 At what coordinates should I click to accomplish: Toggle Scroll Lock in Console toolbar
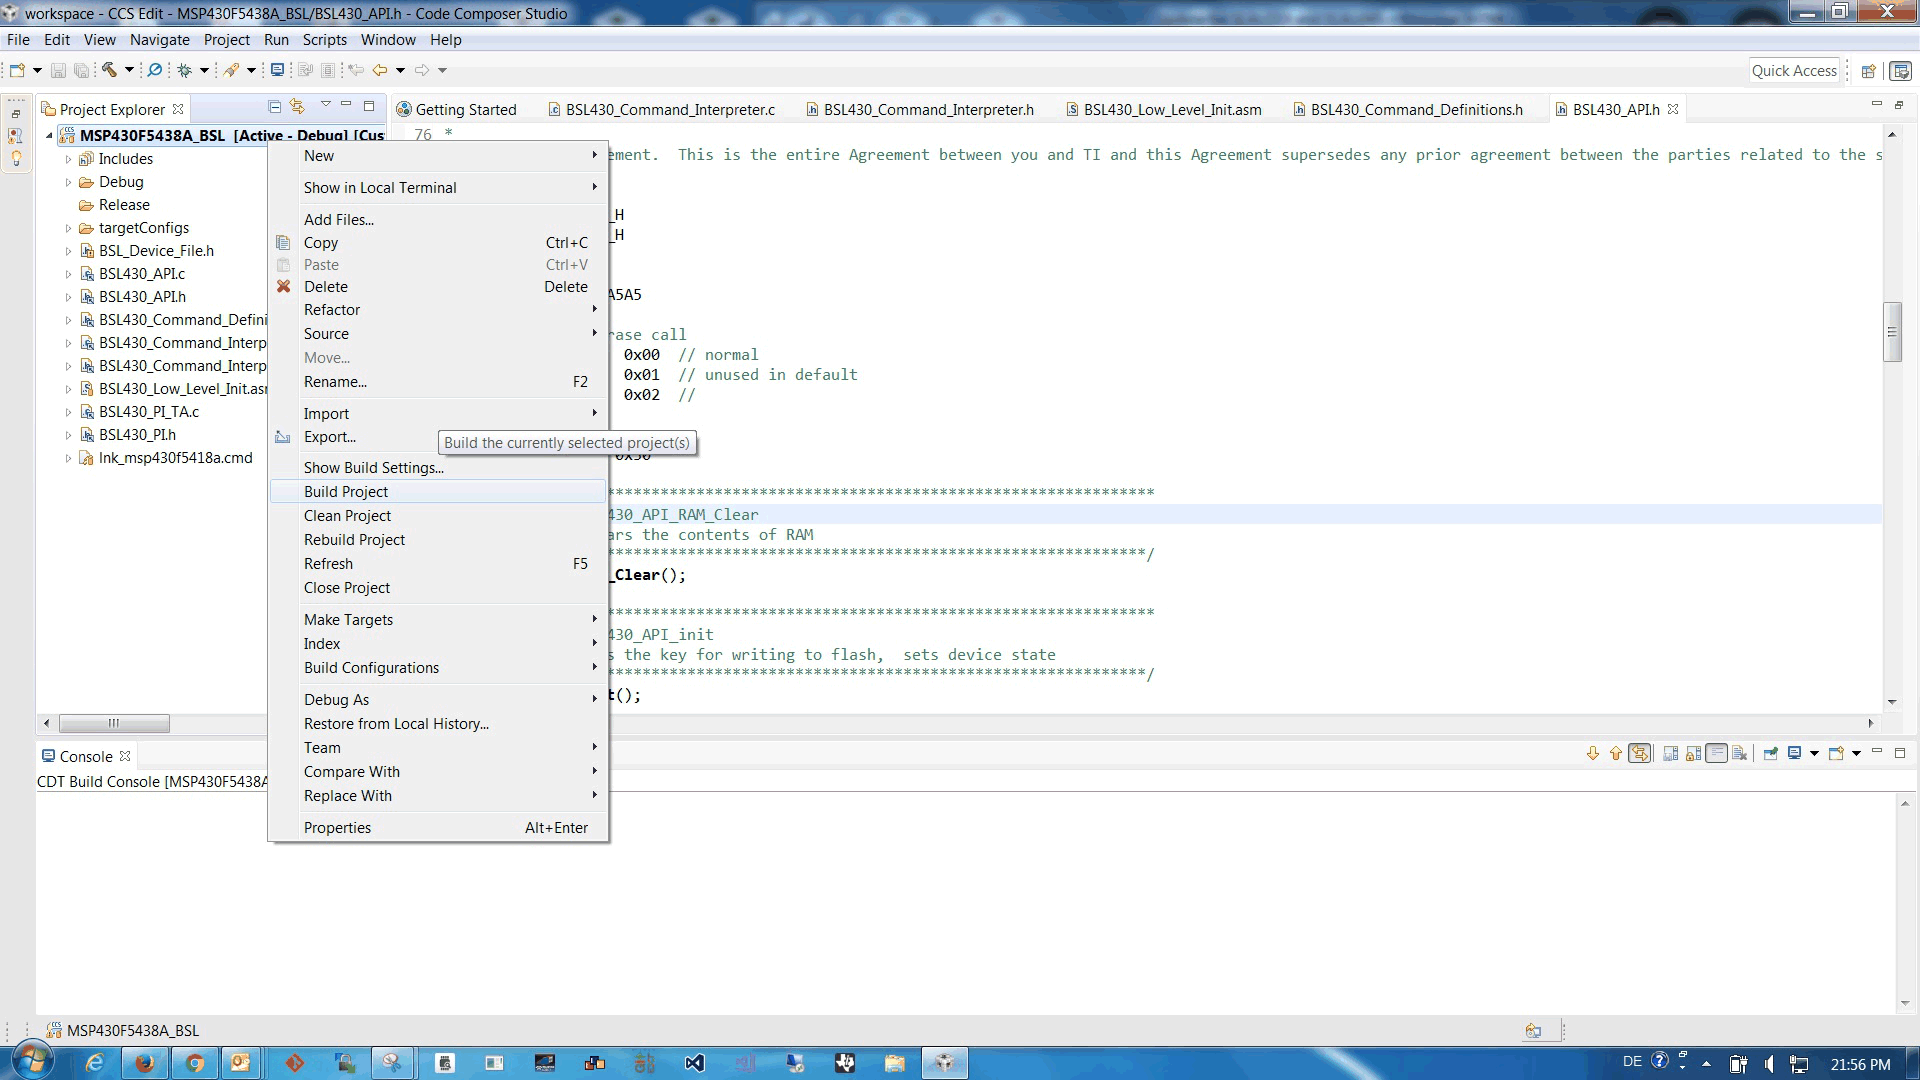click(x=1693, y=753)
